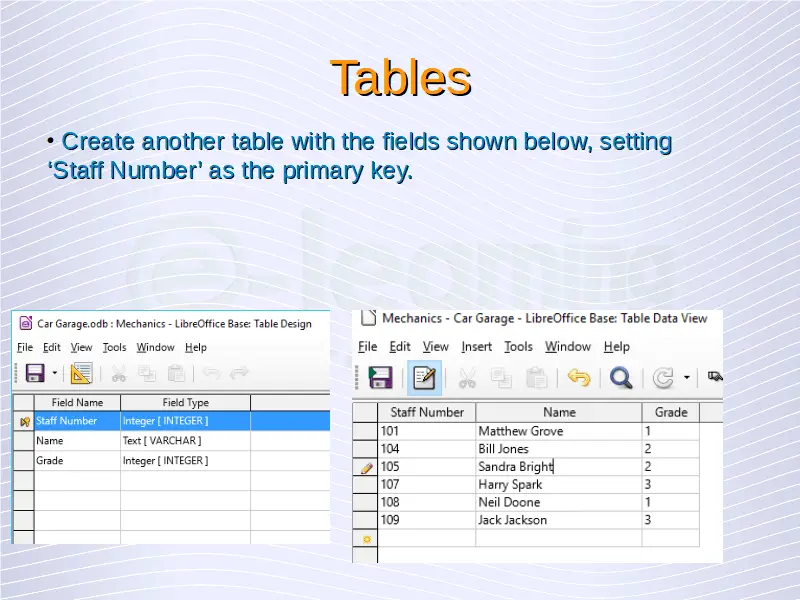Click the Paste clipboard icon in Data View
This screenshot has width=800, height=600.
click(536, 379)
